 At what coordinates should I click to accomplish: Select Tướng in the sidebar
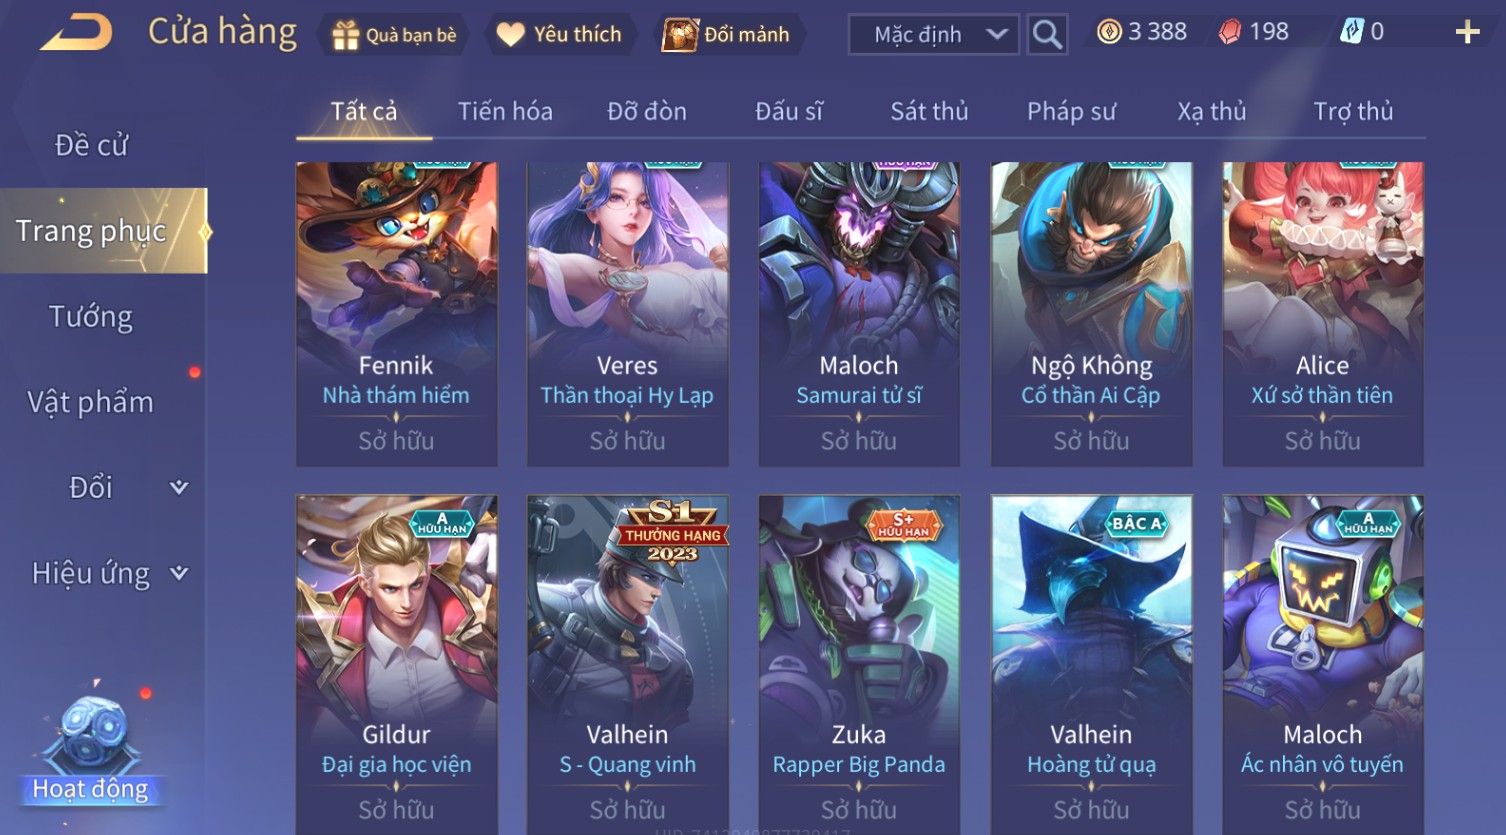[91, 316]
